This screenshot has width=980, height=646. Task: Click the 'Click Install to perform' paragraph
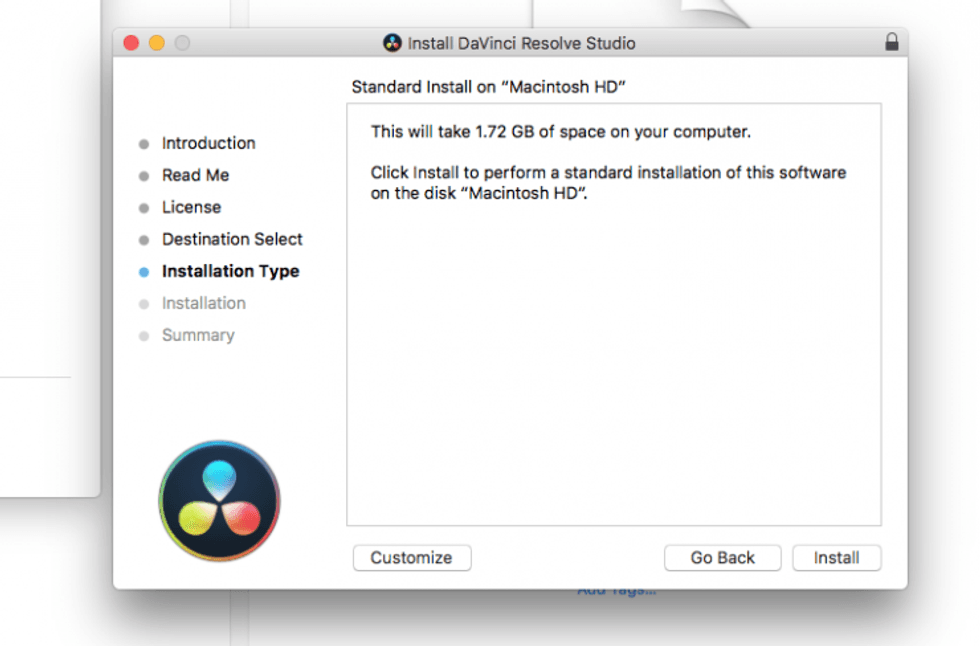[x=608, y=182]
